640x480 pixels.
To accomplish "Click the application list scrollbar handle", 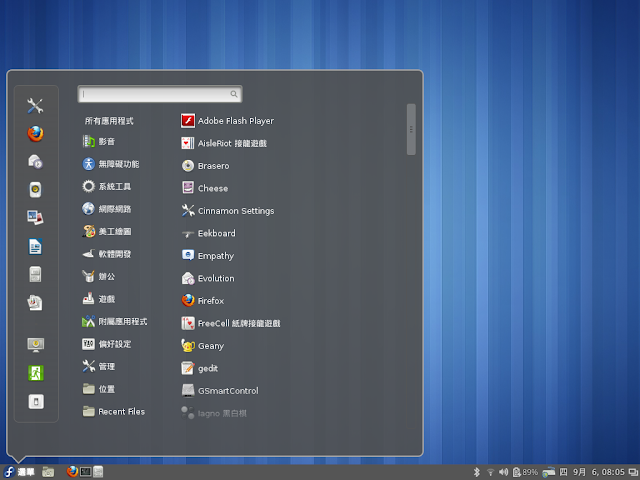I will [411, 129].
